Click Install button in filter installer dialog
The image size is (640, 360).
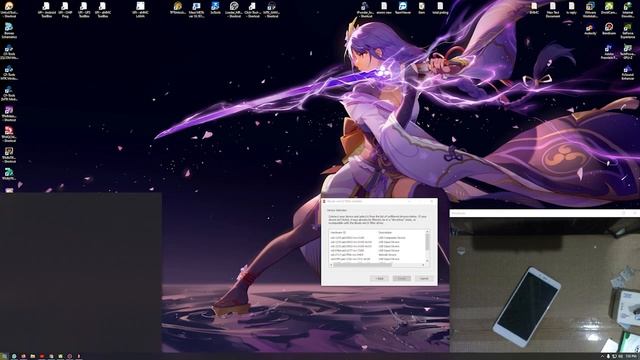coord(402,278)
